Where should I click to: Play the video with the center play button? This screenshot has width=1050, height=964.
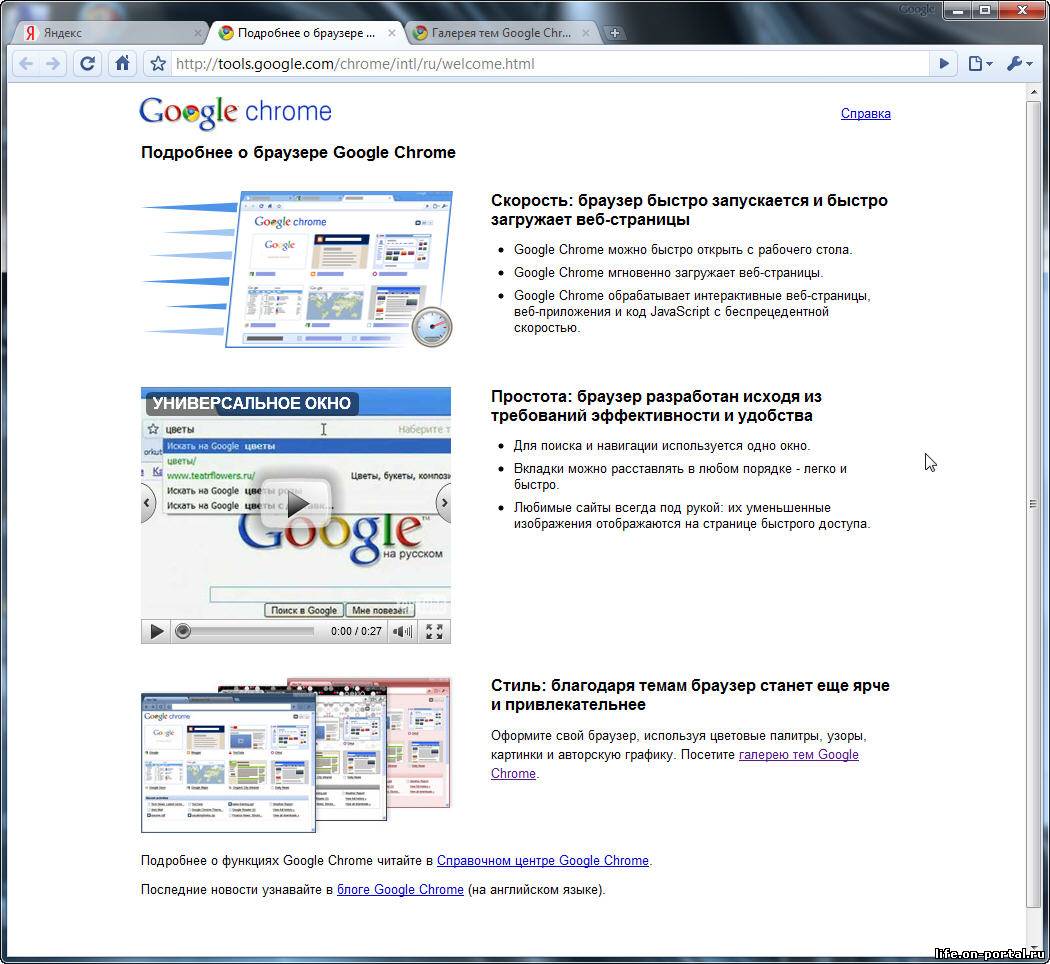point(295,503)
